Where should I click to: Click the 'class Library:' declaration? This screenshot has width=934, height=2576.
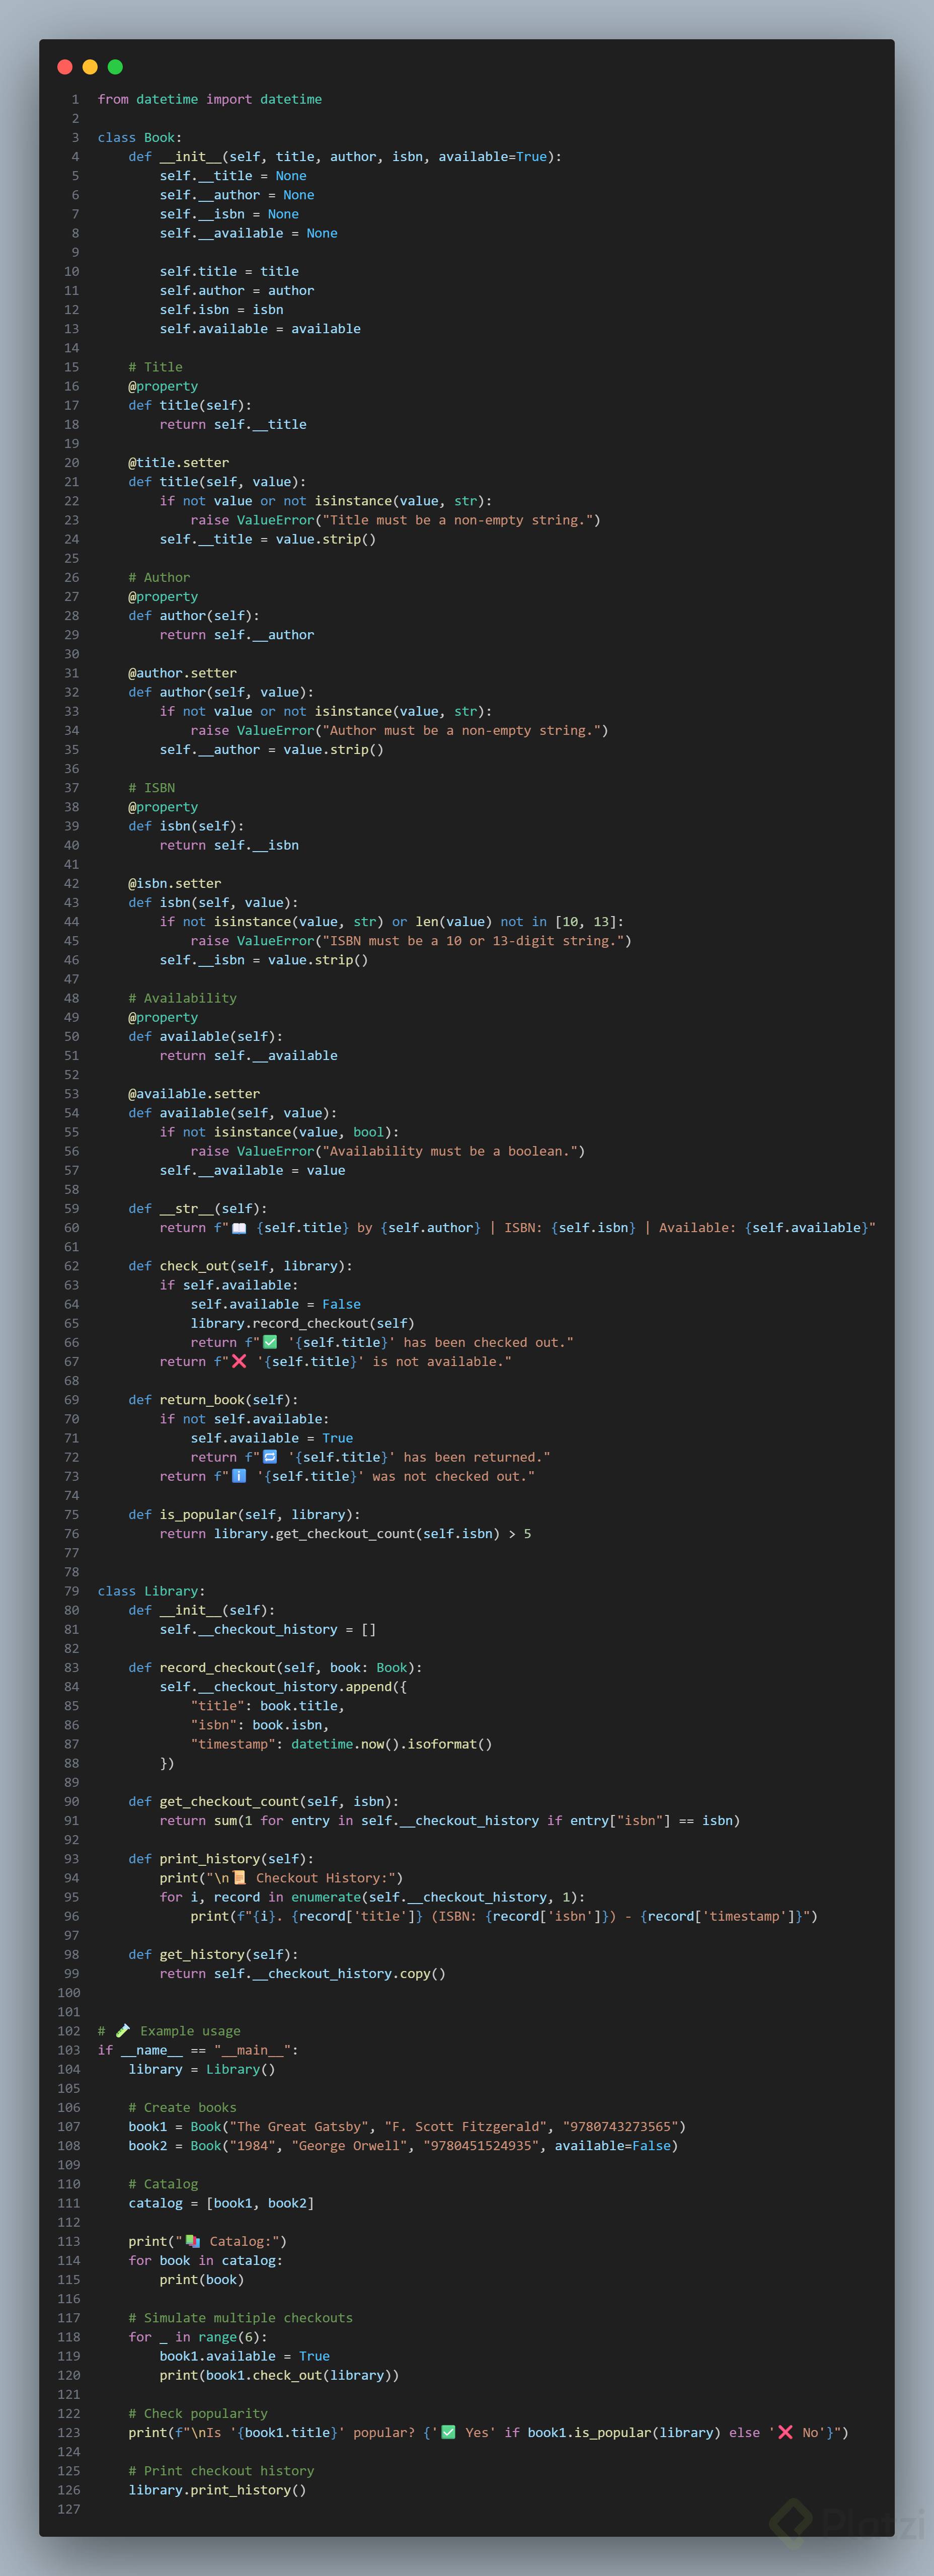pyautogui.click(x=151, y=1591)
